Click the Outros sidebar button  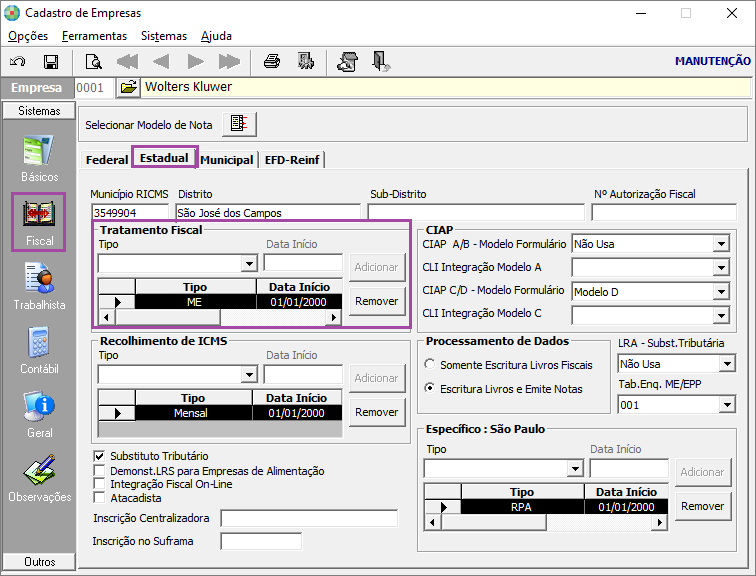tap(39, 562)
